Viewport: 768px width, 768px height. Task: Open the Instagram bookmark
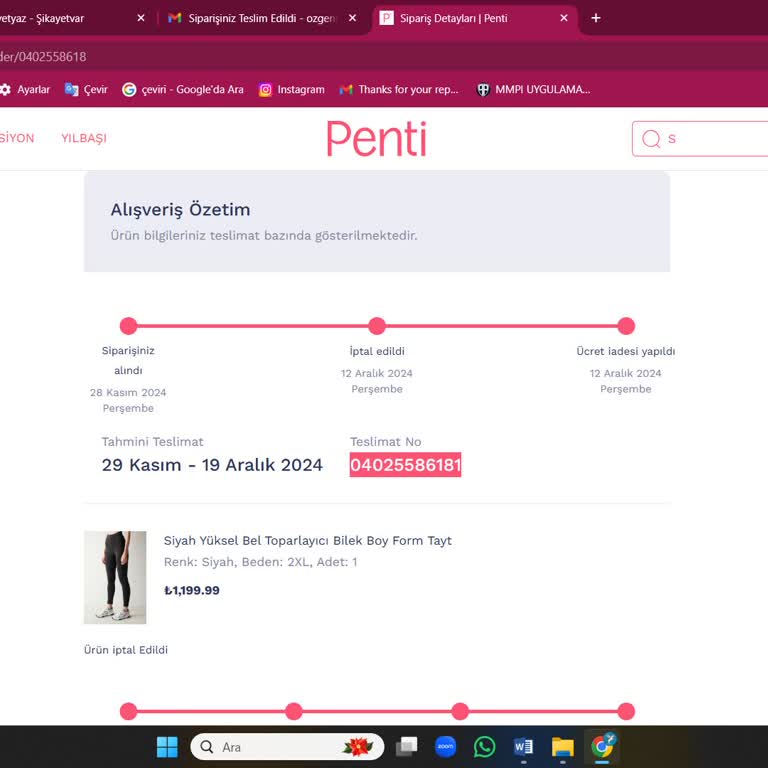pyautogui.click(x=292, y=90)
